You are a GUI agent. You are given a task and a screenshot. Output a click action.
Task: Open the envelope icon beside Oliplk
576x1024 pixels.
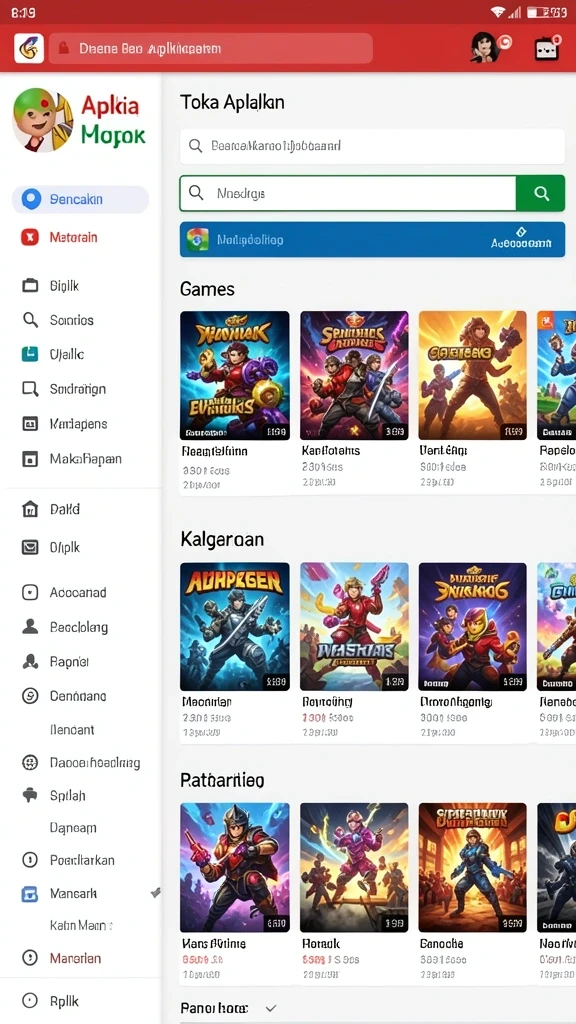tap(30, 547)
